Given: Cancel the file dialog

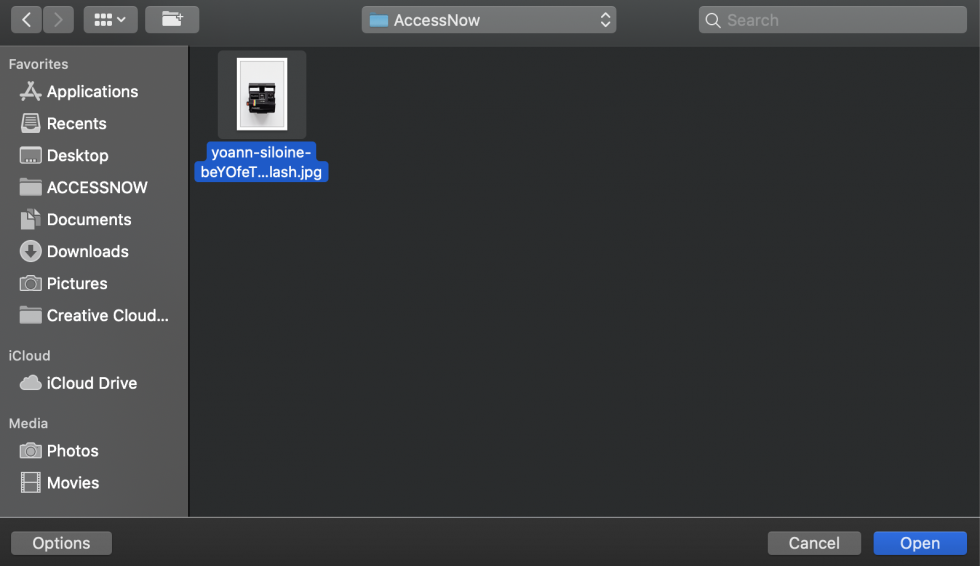Looking at the screenshot, I should 814,543.
